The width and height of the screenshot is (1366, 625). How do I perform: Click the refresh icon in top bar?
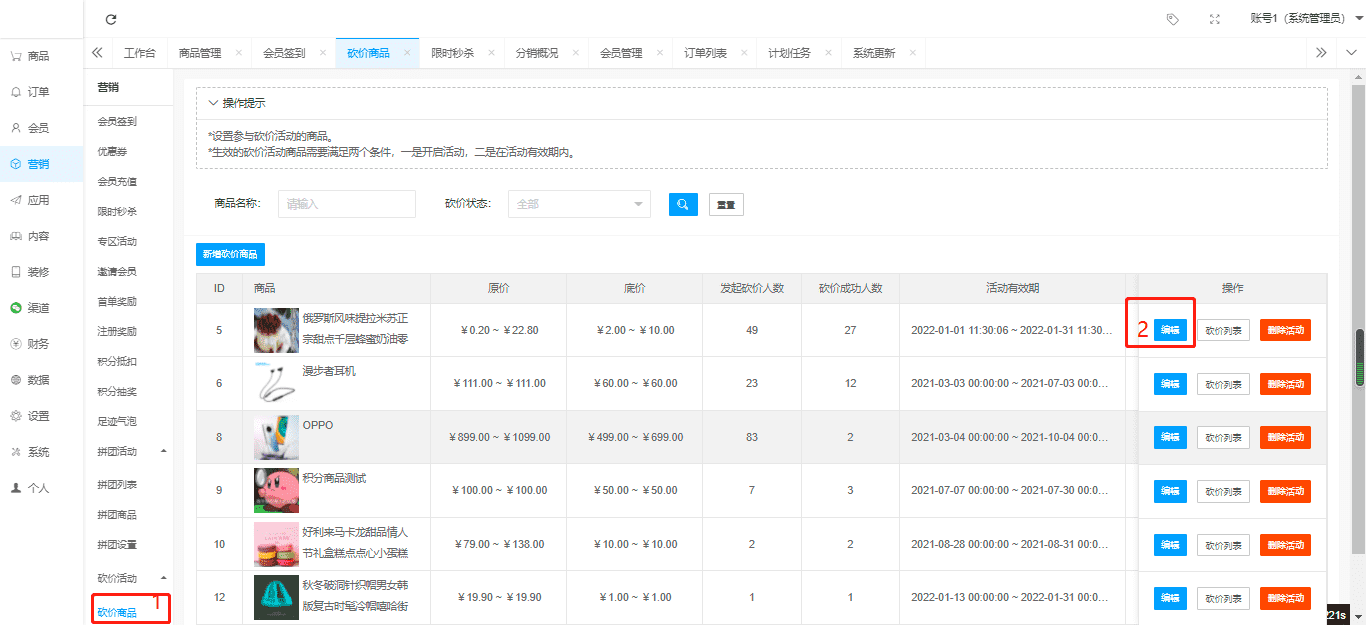[x=111, y=19]
